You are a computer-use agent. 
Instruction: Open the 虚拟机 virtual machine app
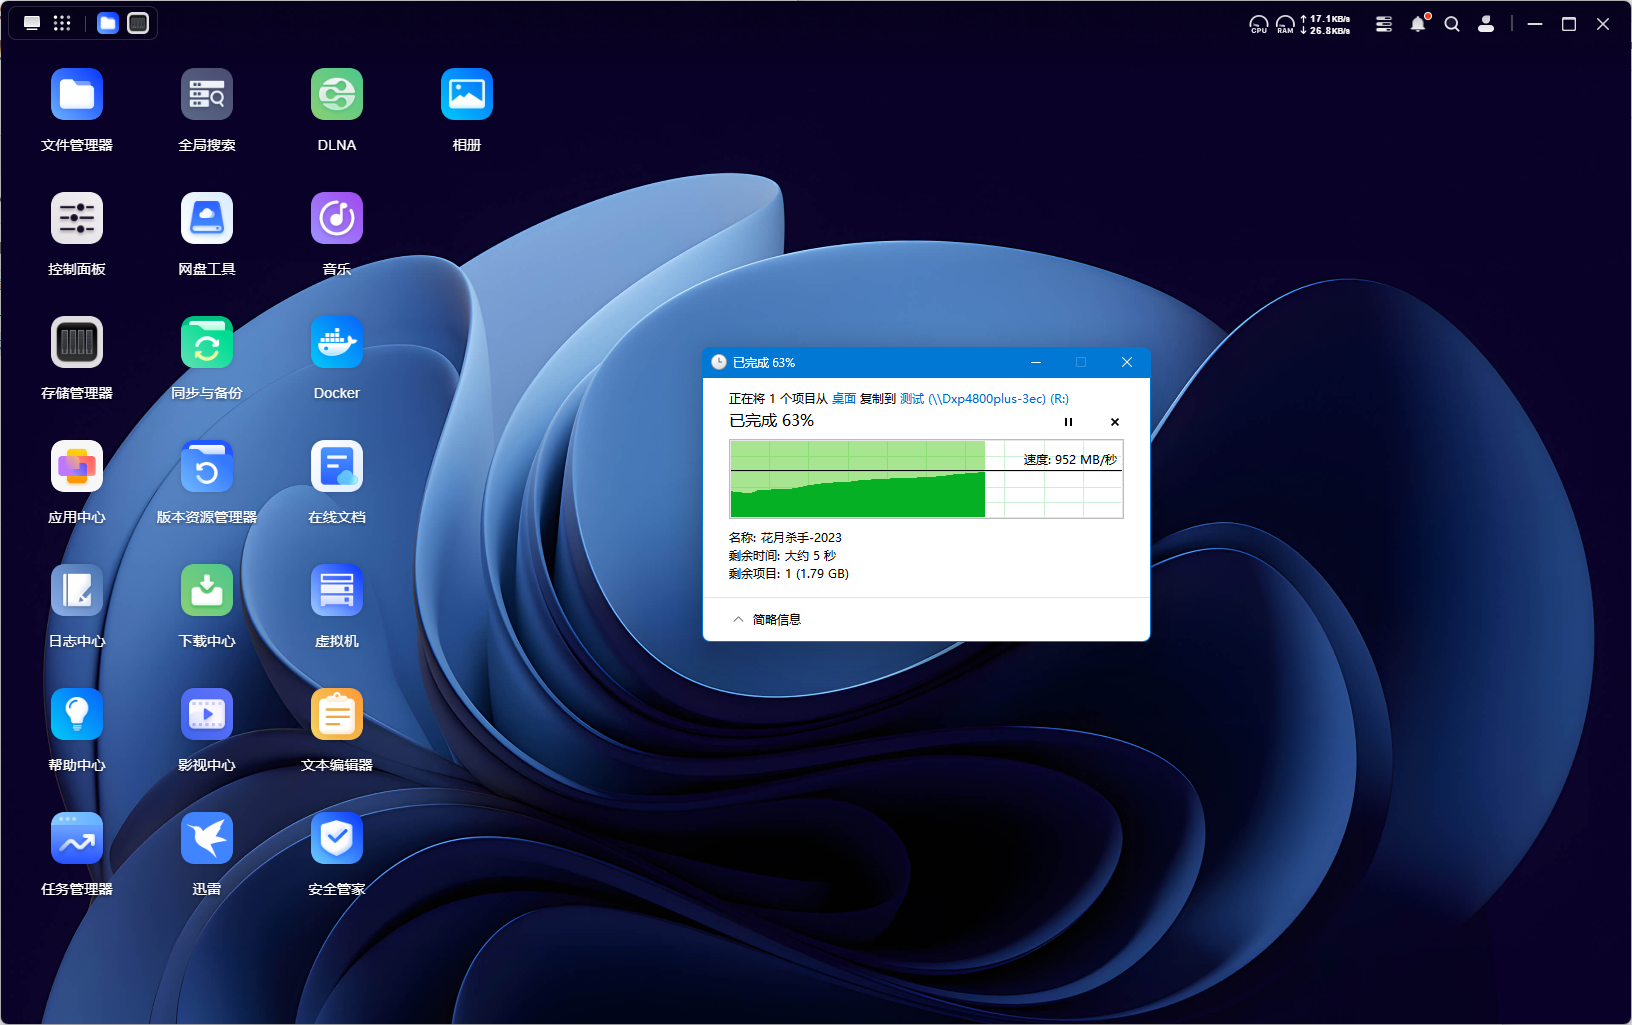coord(337,590)
